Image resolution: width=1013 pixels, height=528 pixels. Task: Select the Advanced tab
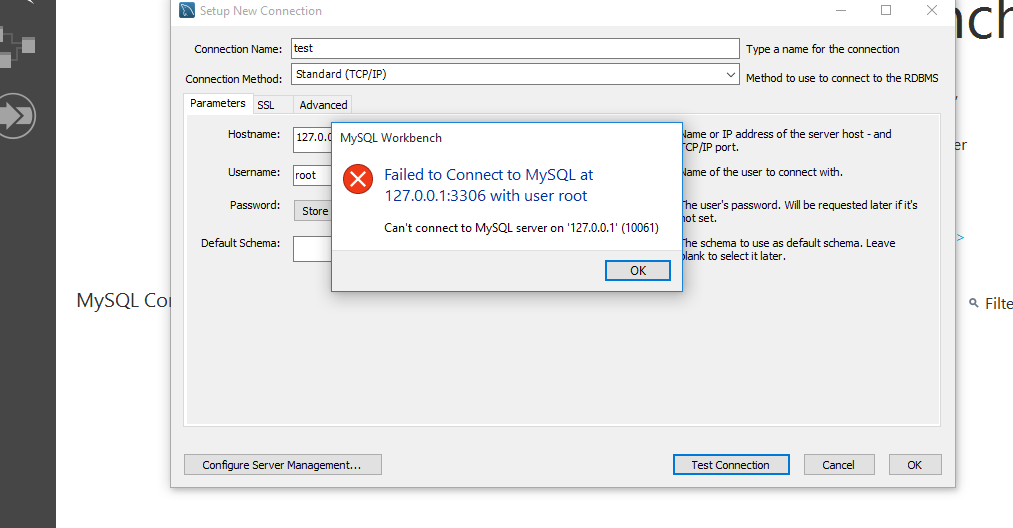click(x=323, y=105)
